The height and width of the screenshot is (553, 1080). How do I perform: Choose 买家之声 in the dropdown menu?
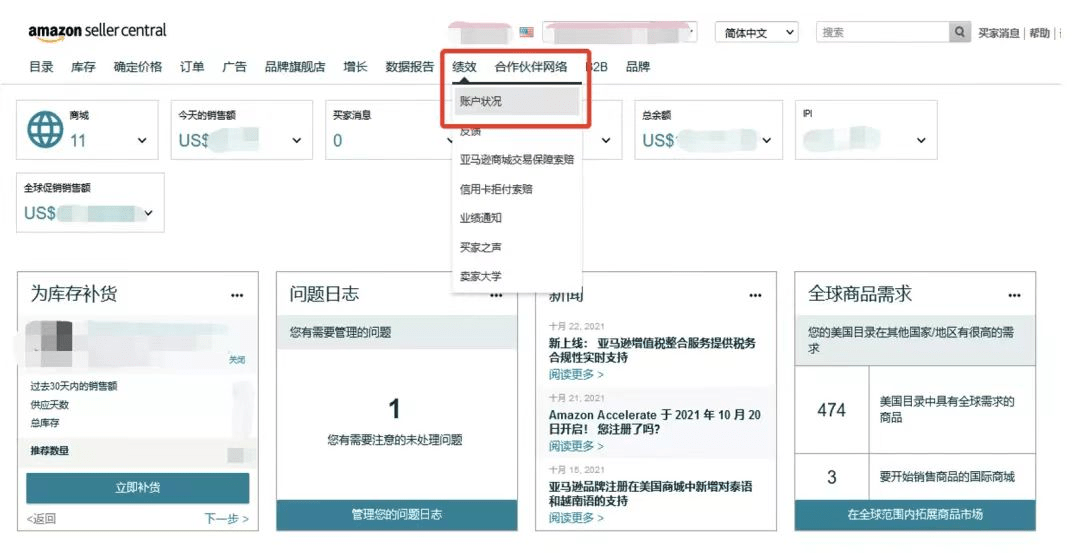[x=481, y=247]
